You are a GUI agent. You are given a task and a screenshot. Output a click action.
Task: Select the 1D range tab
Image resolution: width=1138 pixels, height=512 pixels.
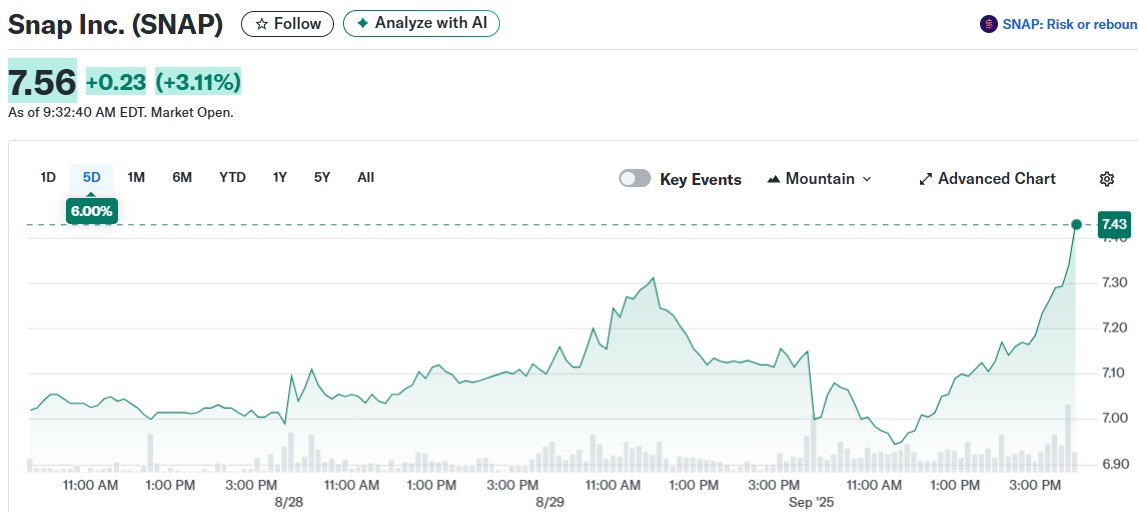coord(48,177)
